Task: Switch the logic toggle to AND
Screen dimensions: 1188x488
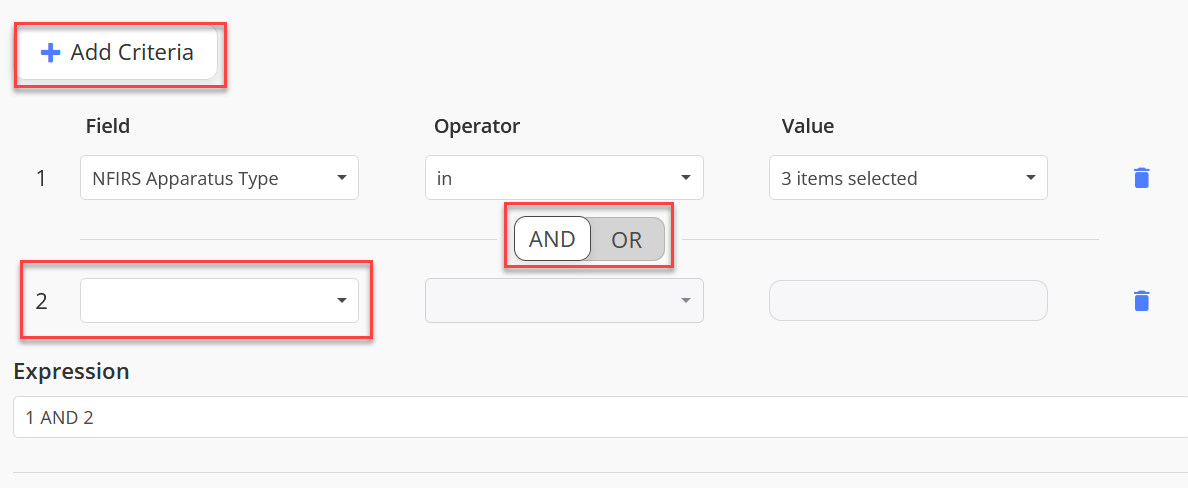Action: [552, 239]
